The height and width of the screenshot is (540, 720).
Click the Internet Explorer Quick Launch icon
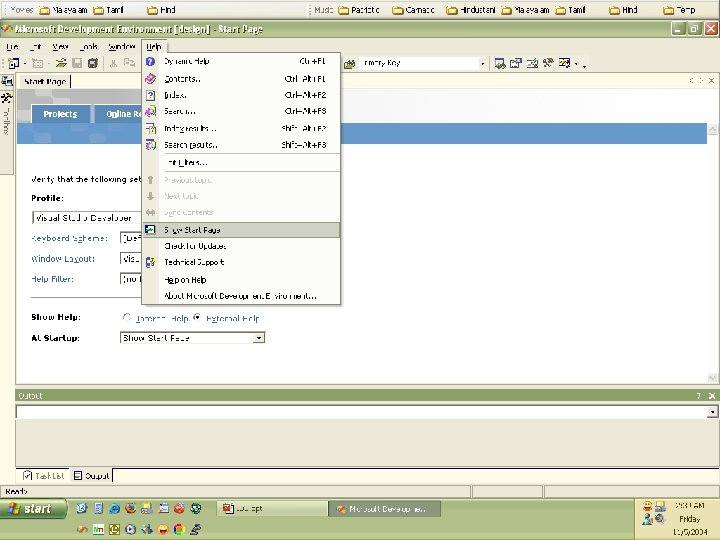click(x=114, y=508)
